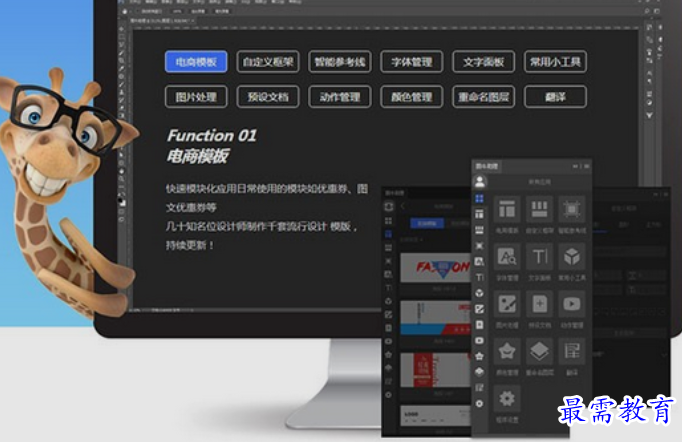This screenshot has width=682, height=442.
Task: Open 文字面板 T tile in the plugin grid
Action: click(x=539, y=257)
